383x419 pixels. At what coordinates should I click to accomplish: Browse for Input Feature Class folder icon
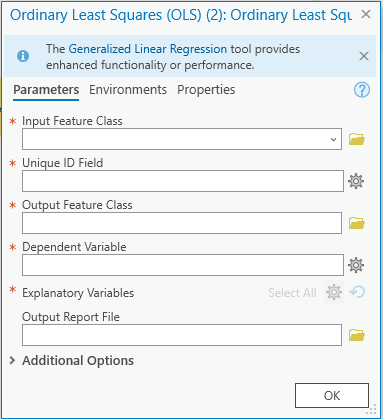(x=357, y=139)
